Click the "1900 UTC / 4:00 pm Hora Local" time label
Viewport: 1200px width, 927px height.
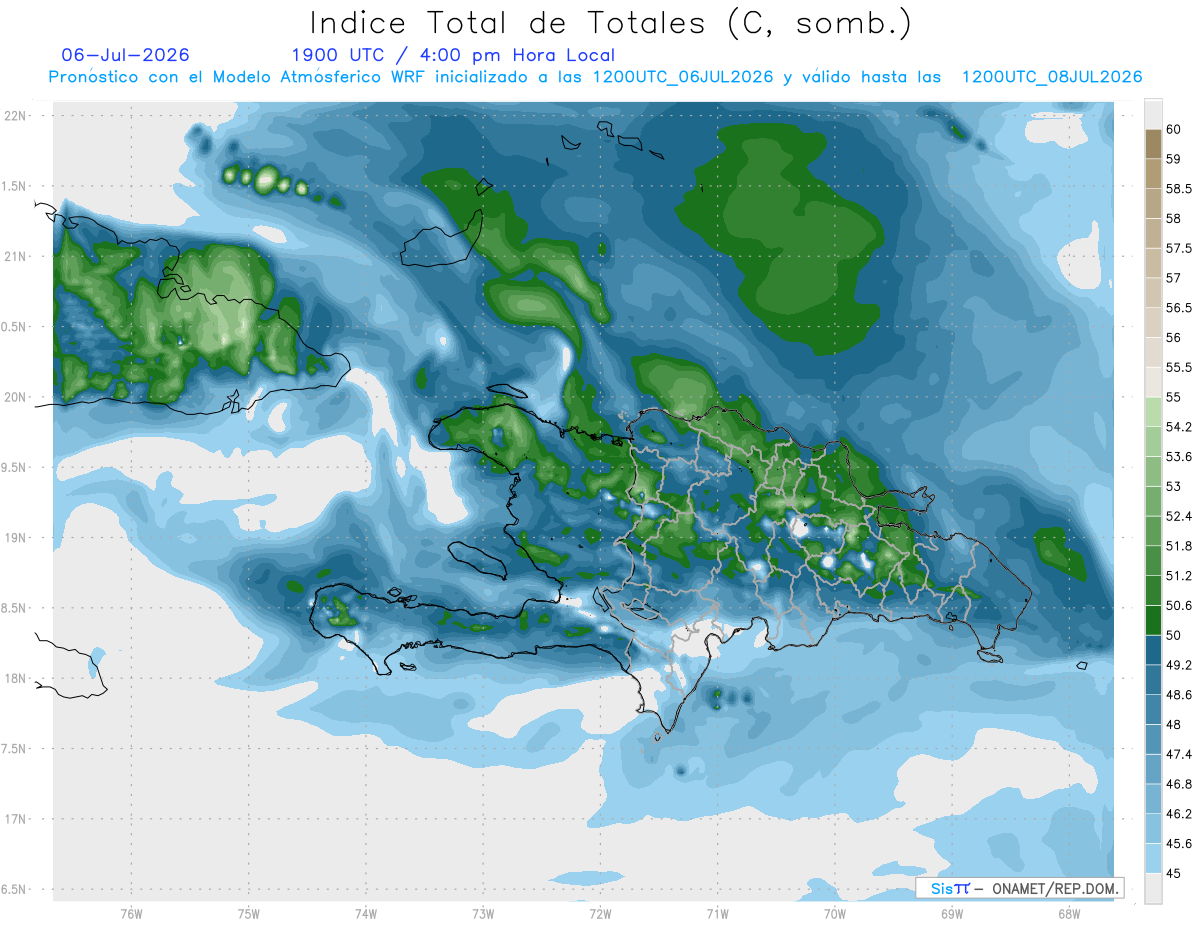coord(453,56)
